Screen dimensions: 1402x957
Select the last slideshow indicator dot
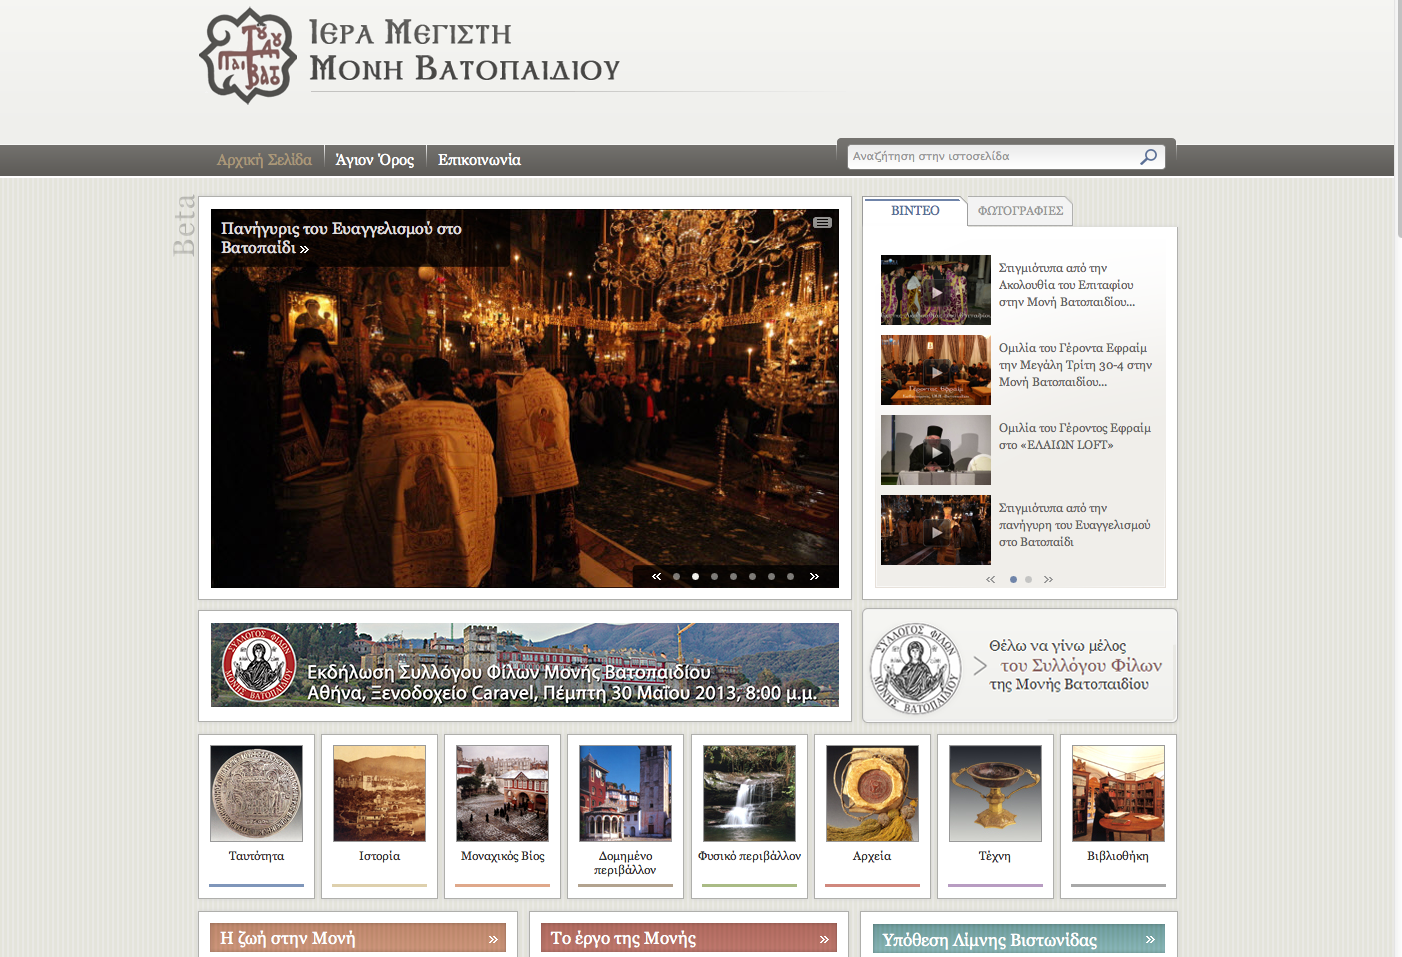[790, 576]
